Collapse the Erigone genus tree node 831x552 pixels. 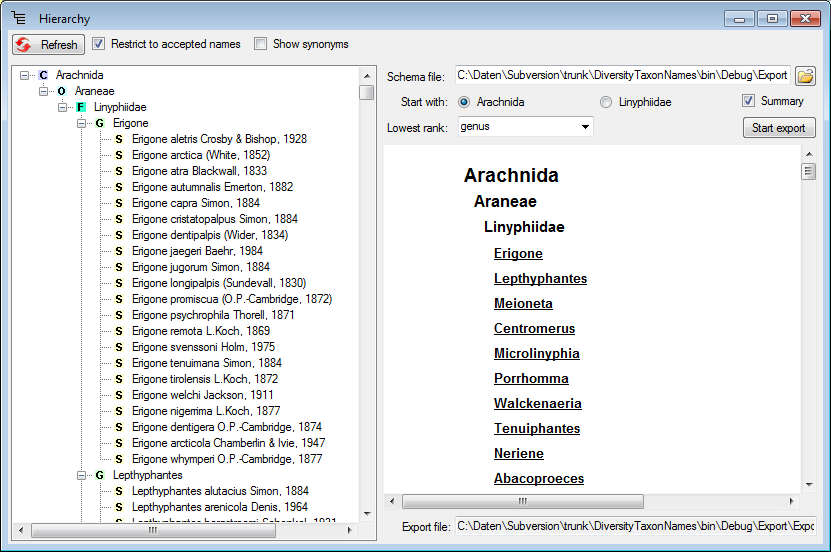(x=82, y=123)
